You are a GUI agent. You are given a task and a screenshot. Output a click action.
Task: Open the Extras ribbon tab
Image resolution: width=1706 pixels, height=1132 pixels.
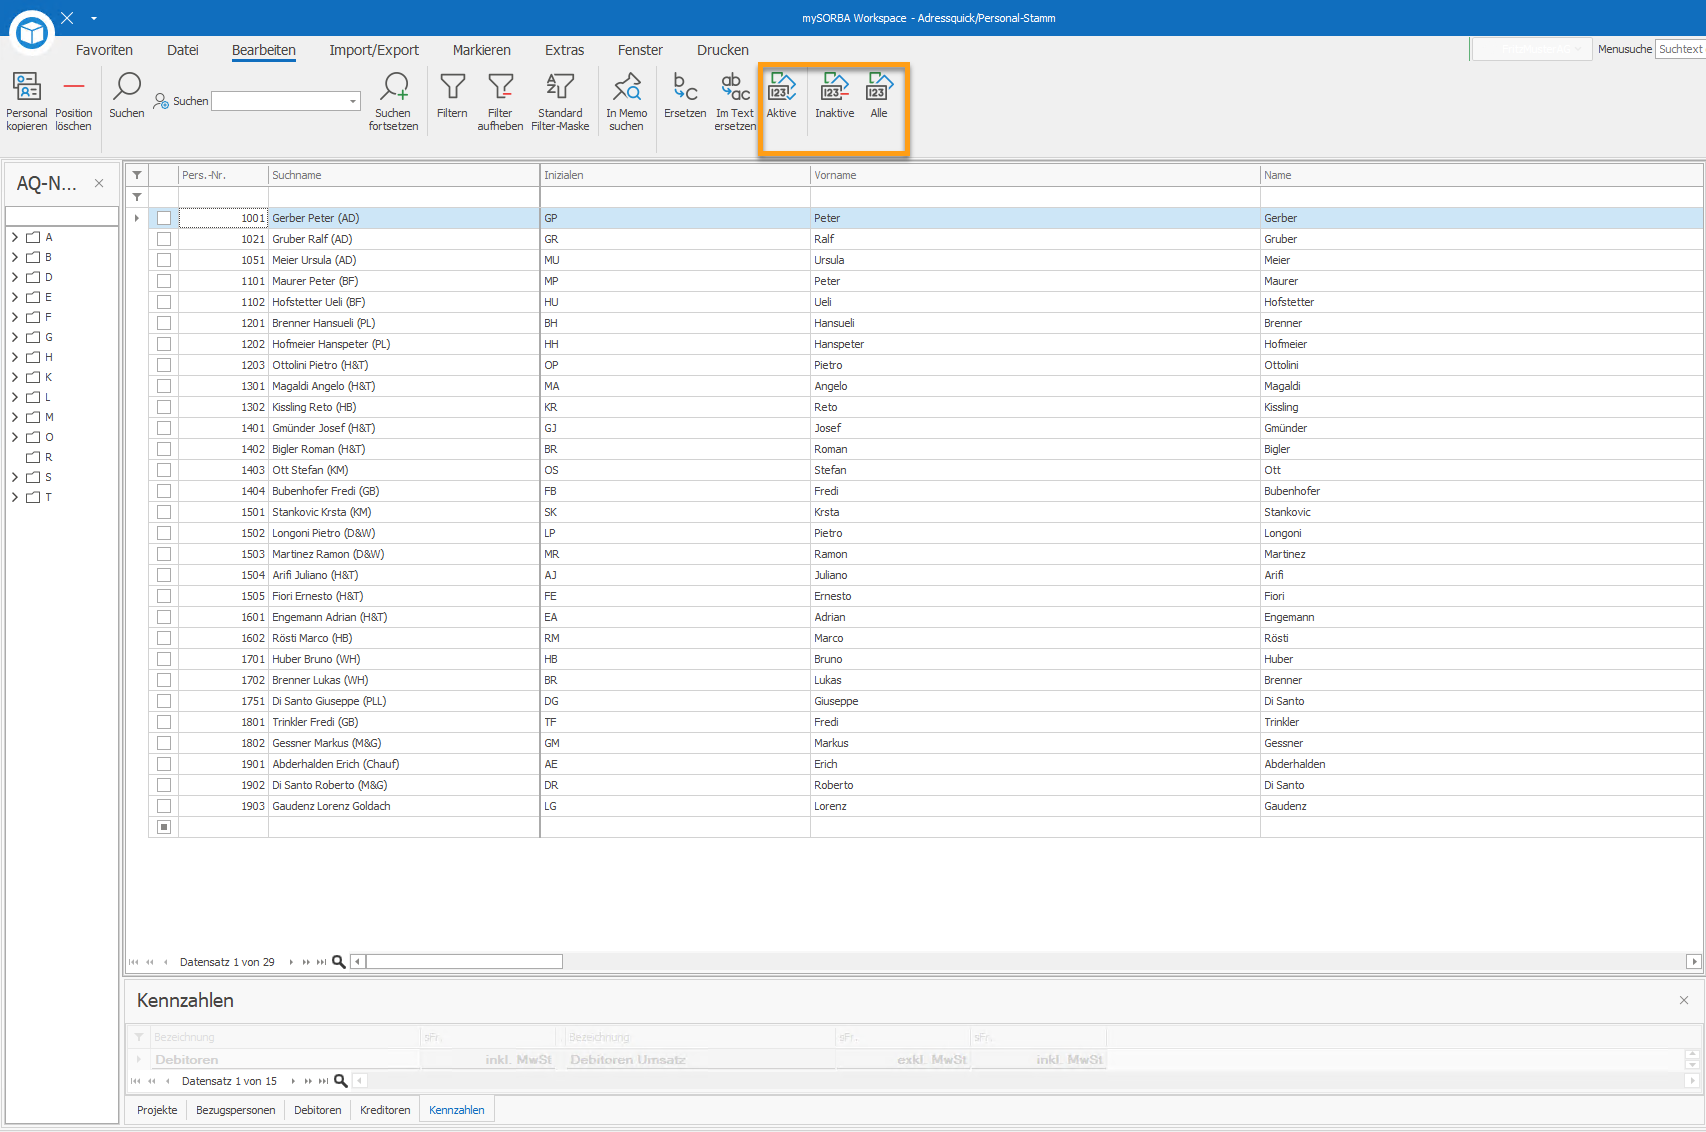[x=565, y=50]
